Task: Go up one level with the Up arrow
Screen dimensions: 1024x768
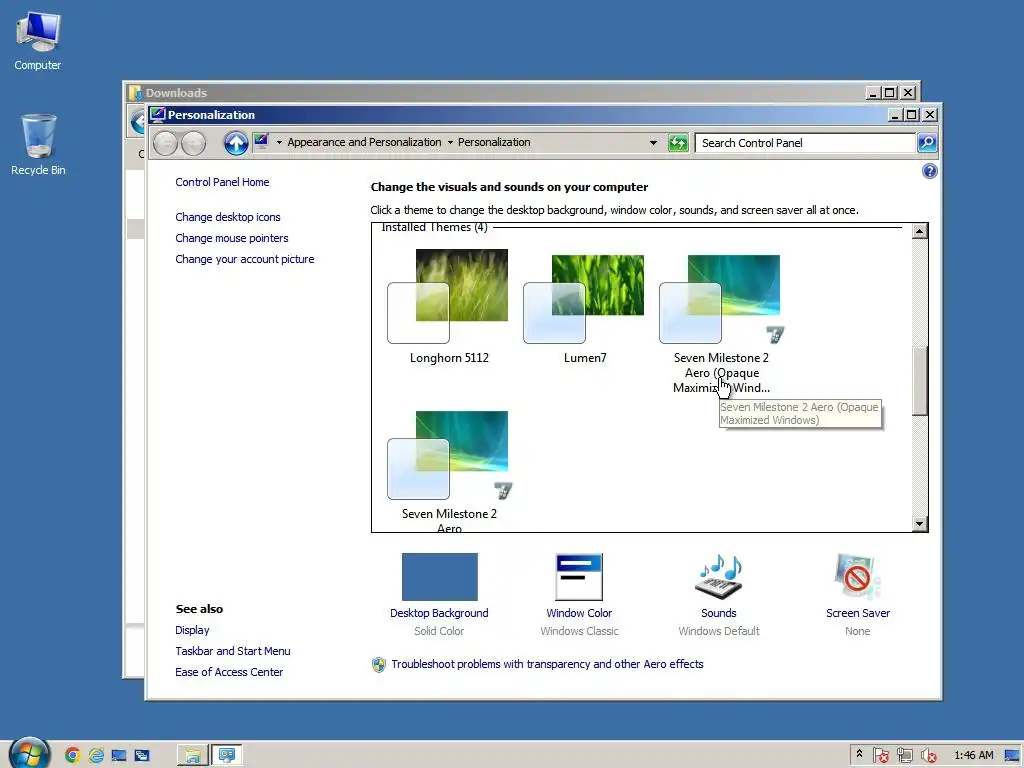Action: coord(236,143)
